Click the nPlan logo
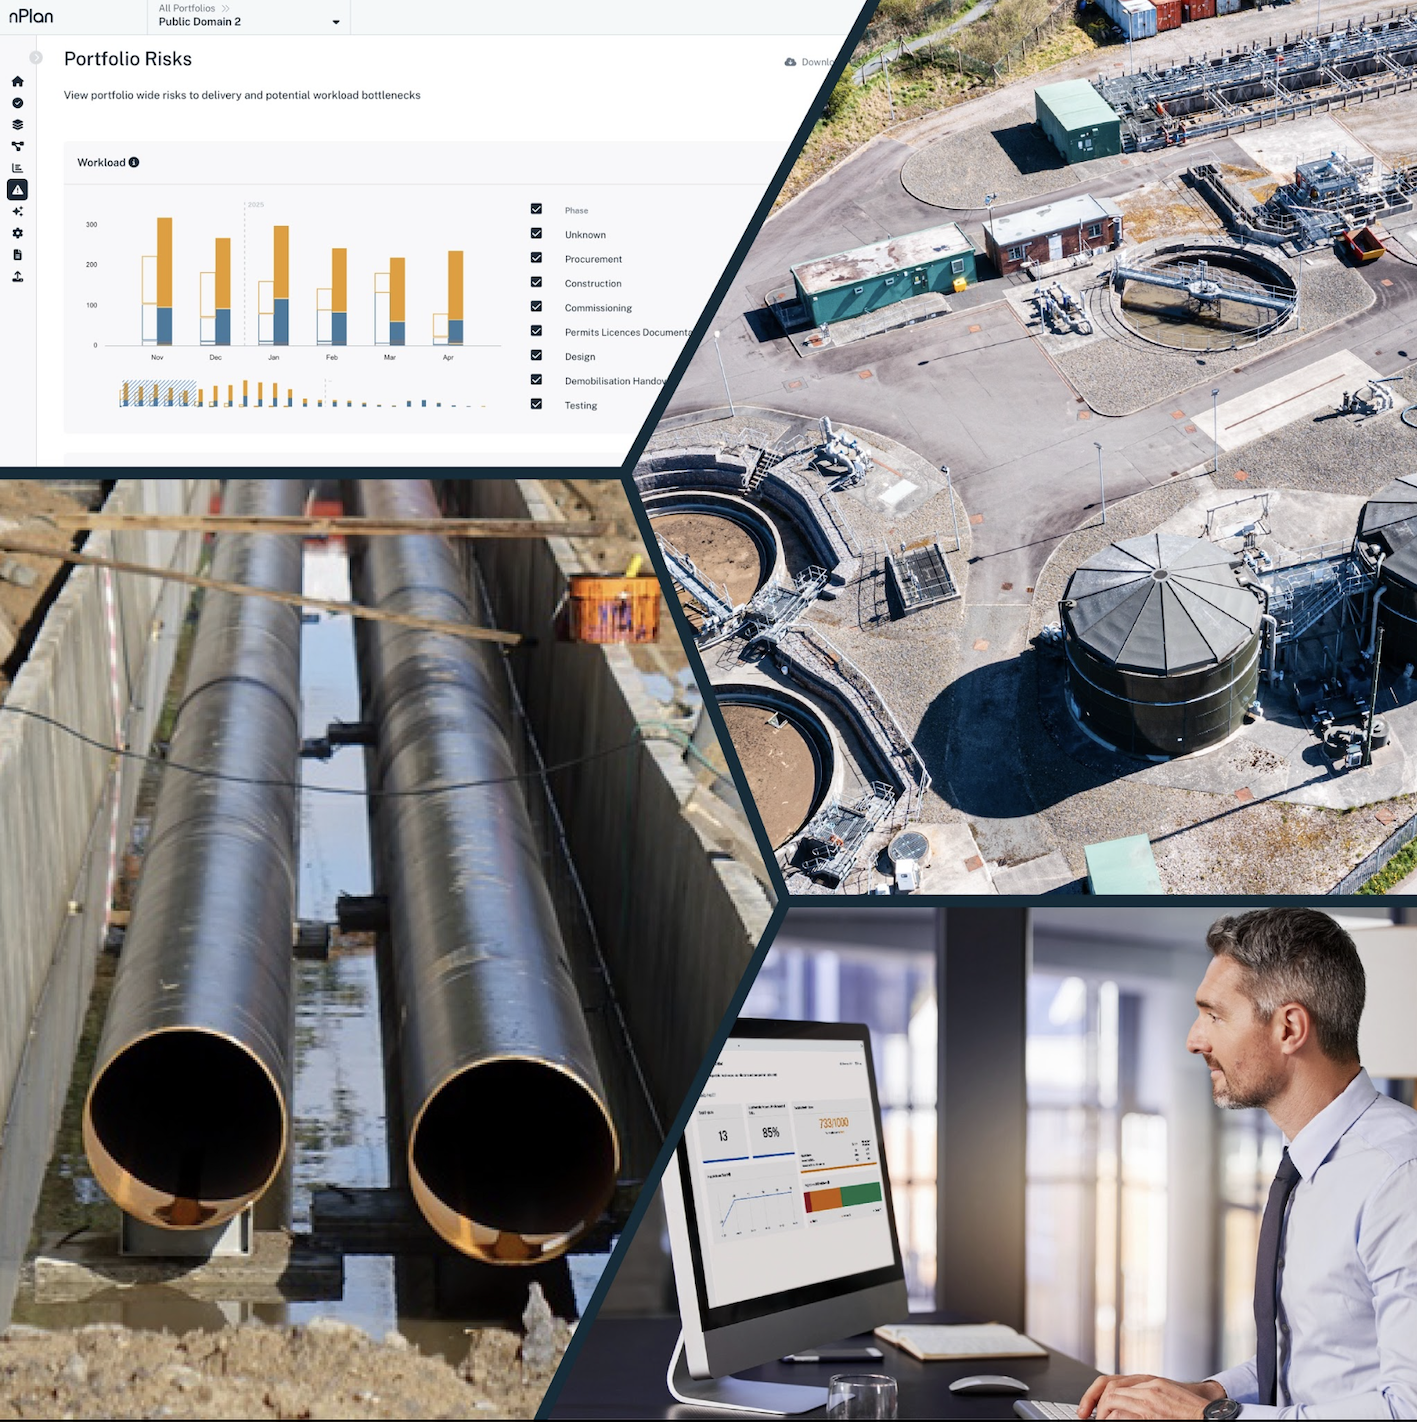The height and width of the screenshot is (1422, 1417). (30, 16)
